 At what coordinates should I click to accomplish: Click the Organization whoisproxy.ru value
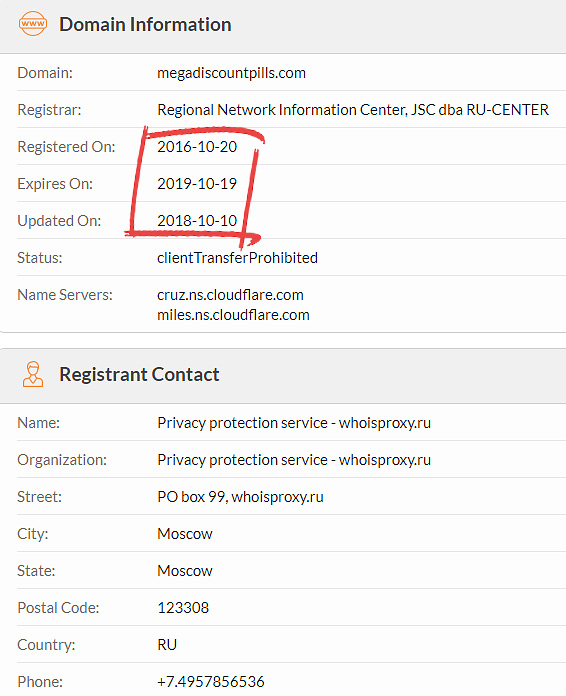click(x=294, y=460)
